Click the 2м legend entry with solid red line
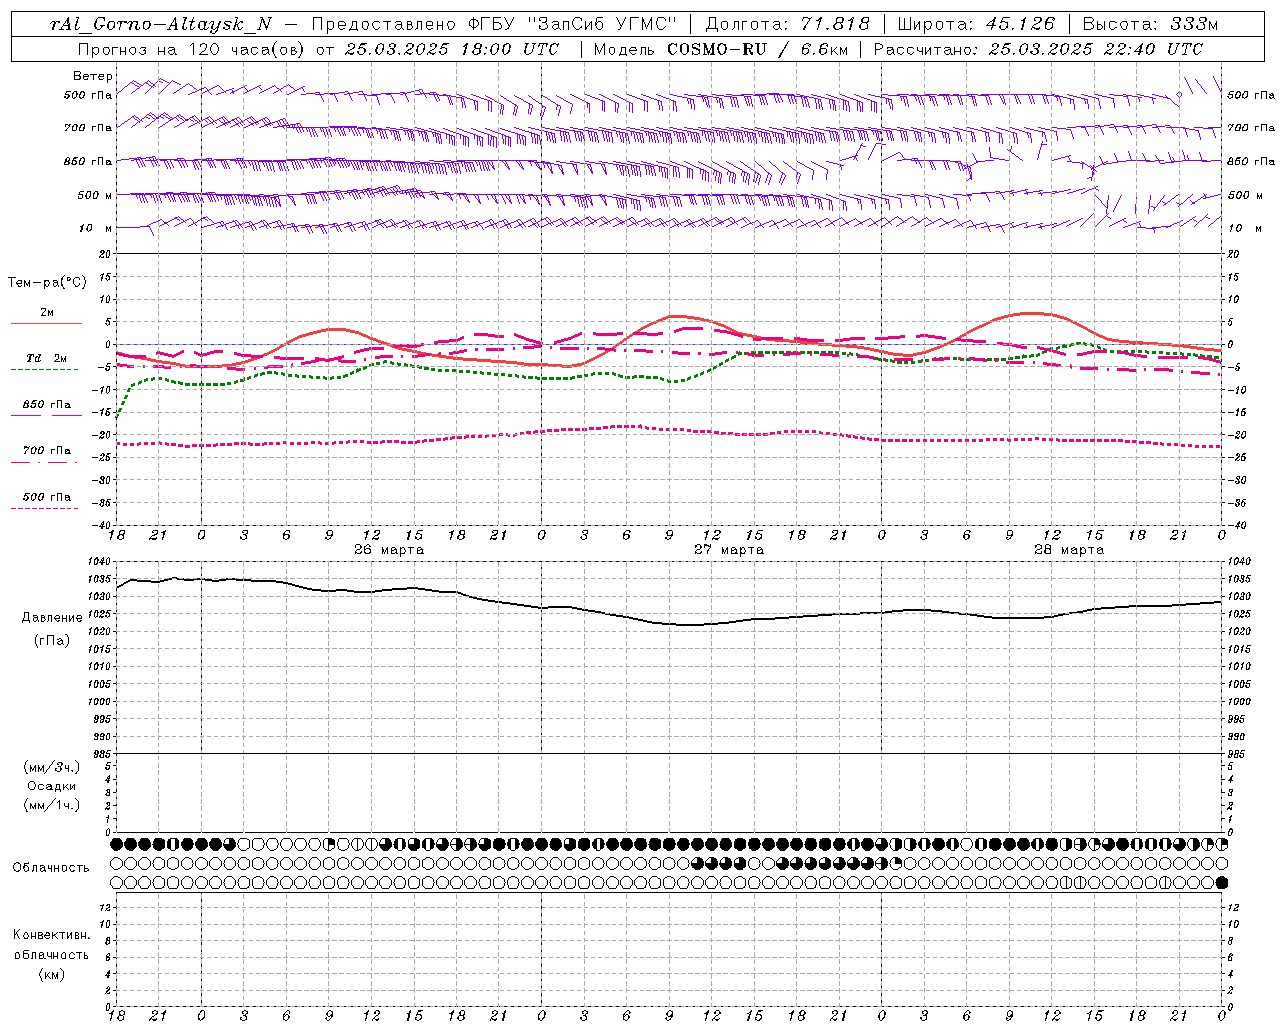 pyautogui.click(x=46, y=316)
